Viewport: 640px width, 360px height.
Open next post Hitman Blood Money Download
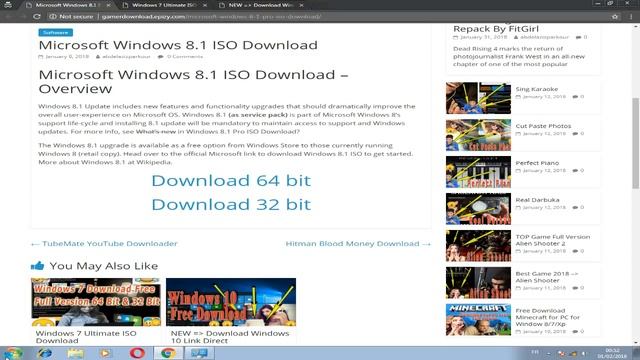(358, 244)
